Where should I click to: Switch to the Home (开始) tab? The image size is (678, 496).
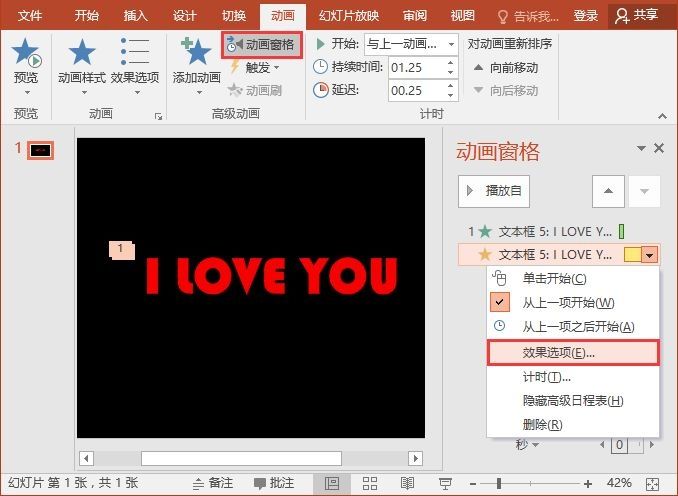pyautogui.click(x=86, y=16)
